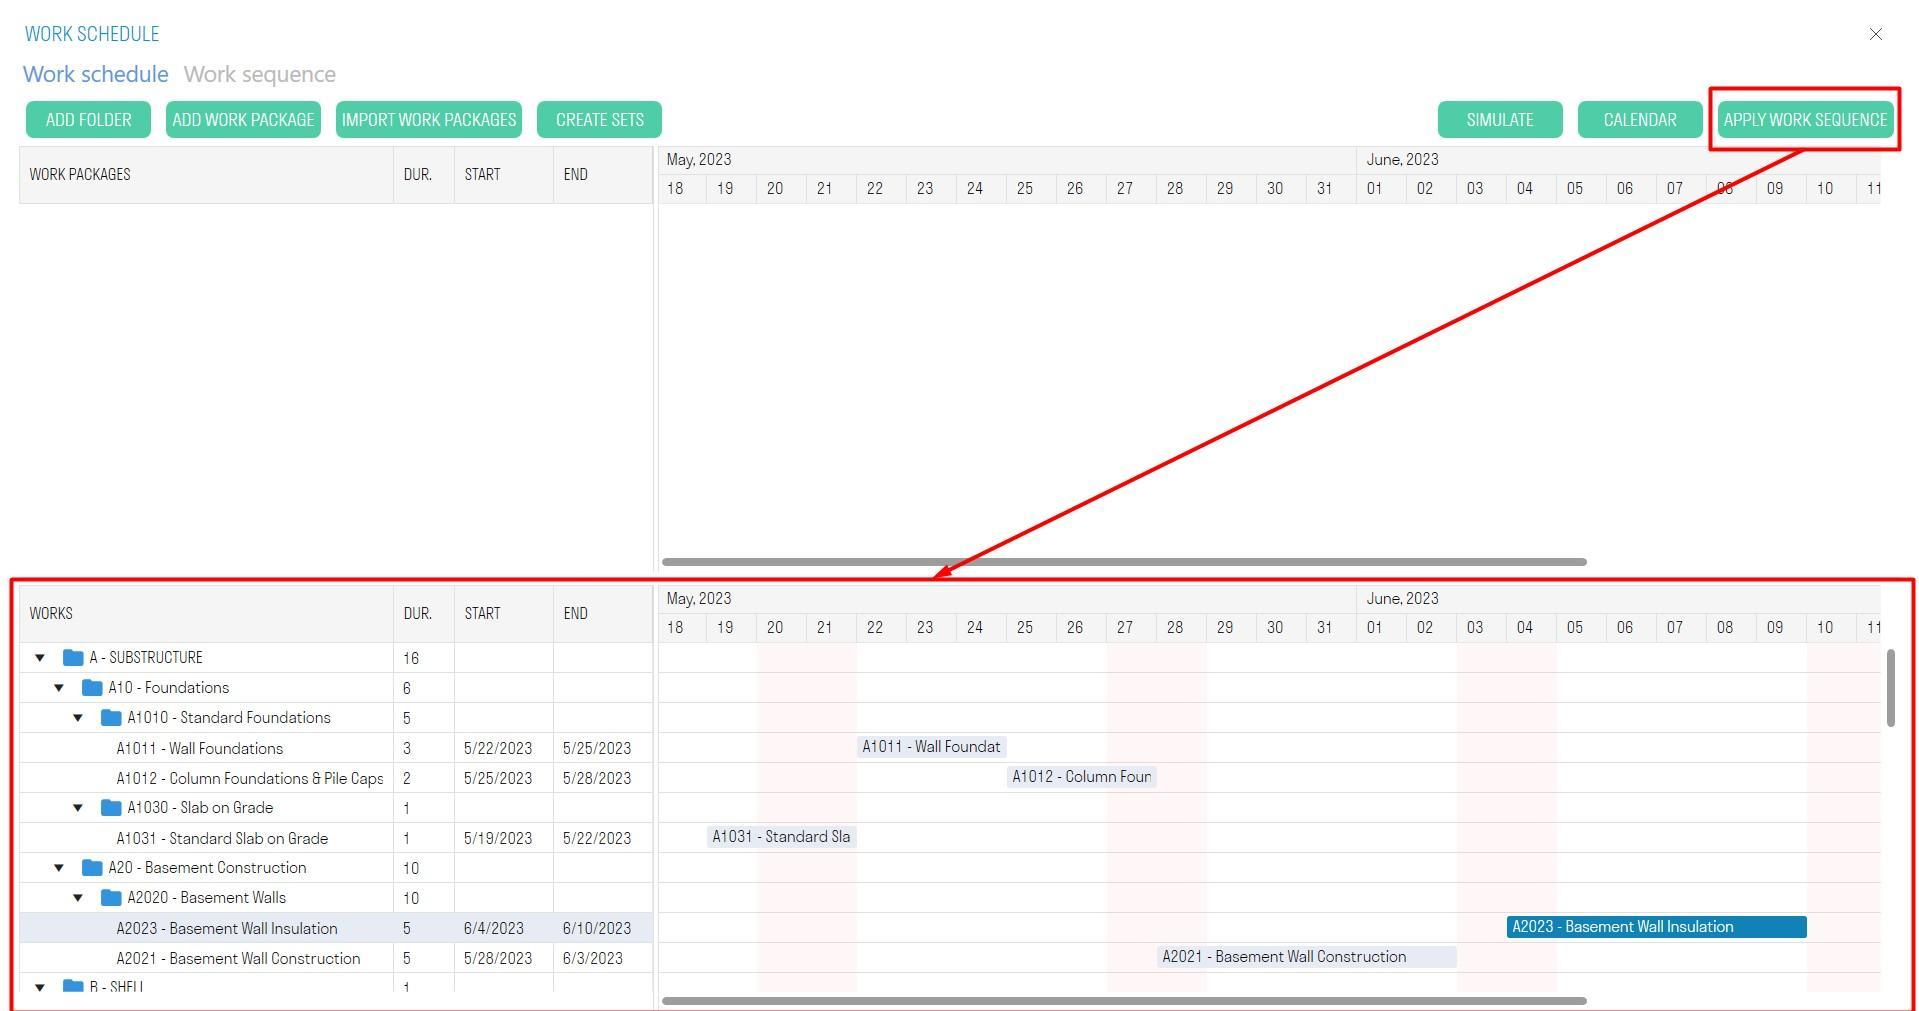This screenshot has height=1011, width=1919.
Task: Collapse the A10 - Foundations arrow
Action: click(59, 688)
